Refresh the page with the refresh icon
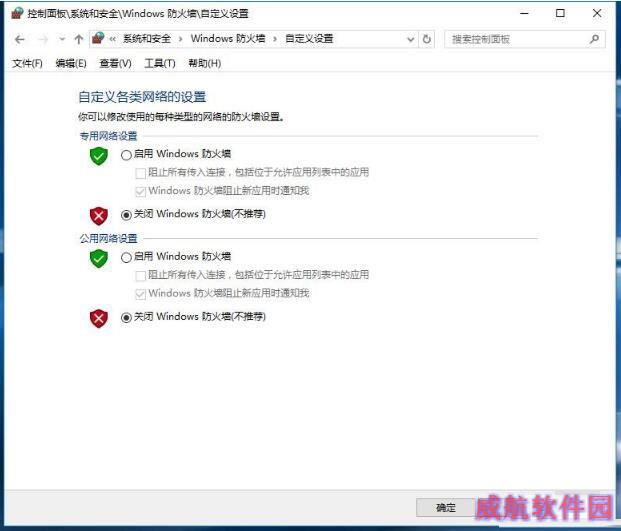621x531 pixels. (427, 39)
